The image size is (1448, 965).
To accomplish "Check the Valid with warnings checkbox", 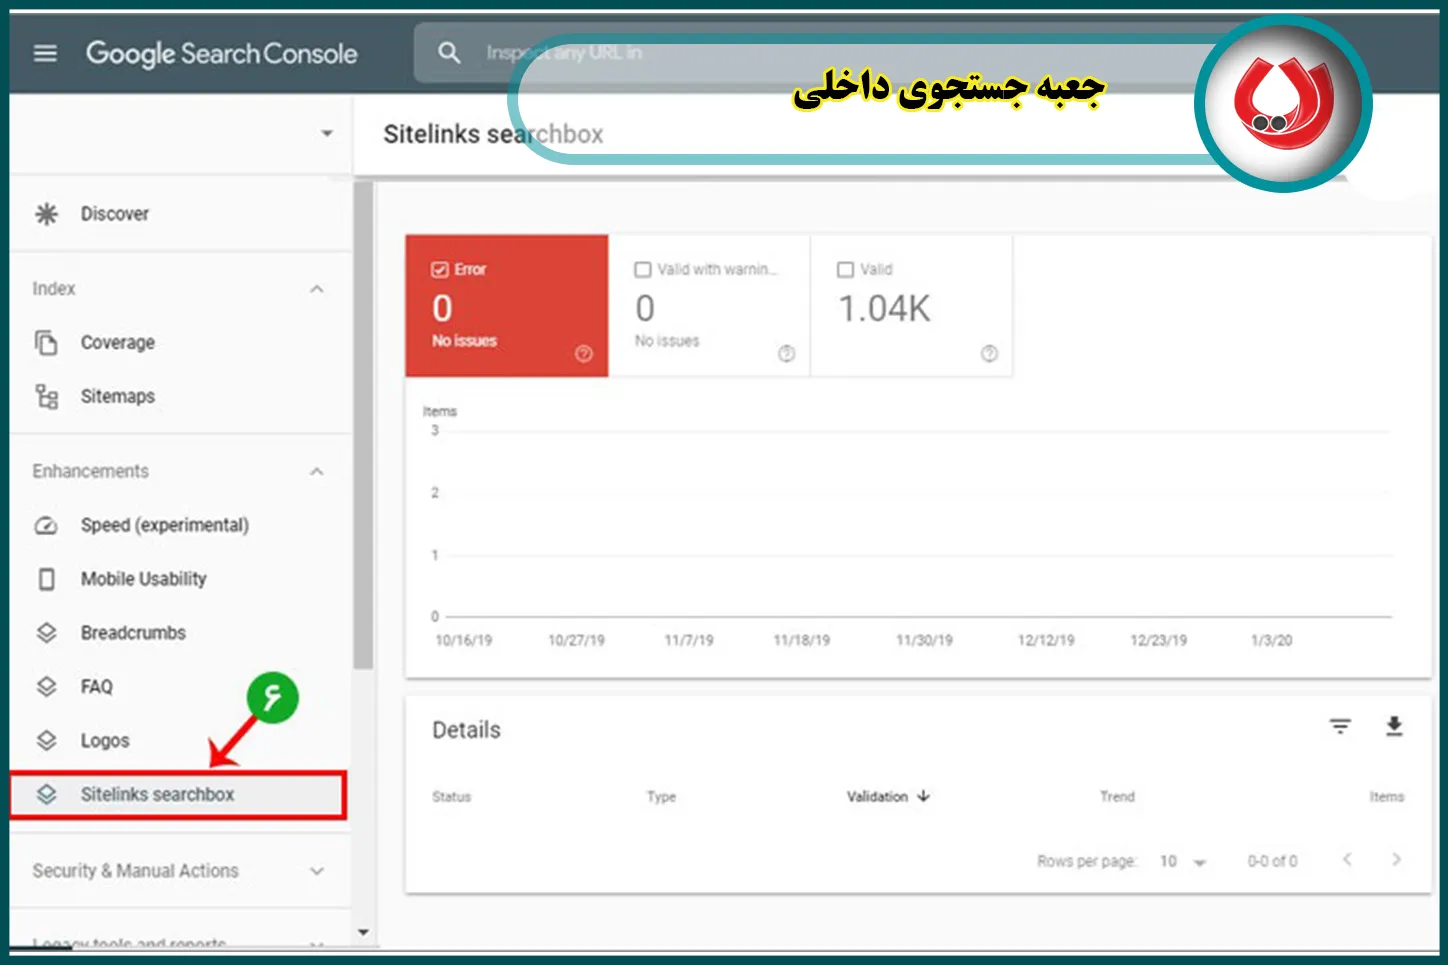I will pos(643,269).
